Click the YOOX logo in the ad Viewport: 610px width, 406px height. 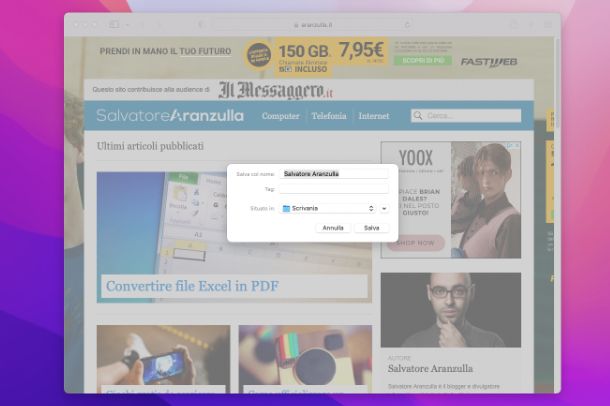coord(416,158)
